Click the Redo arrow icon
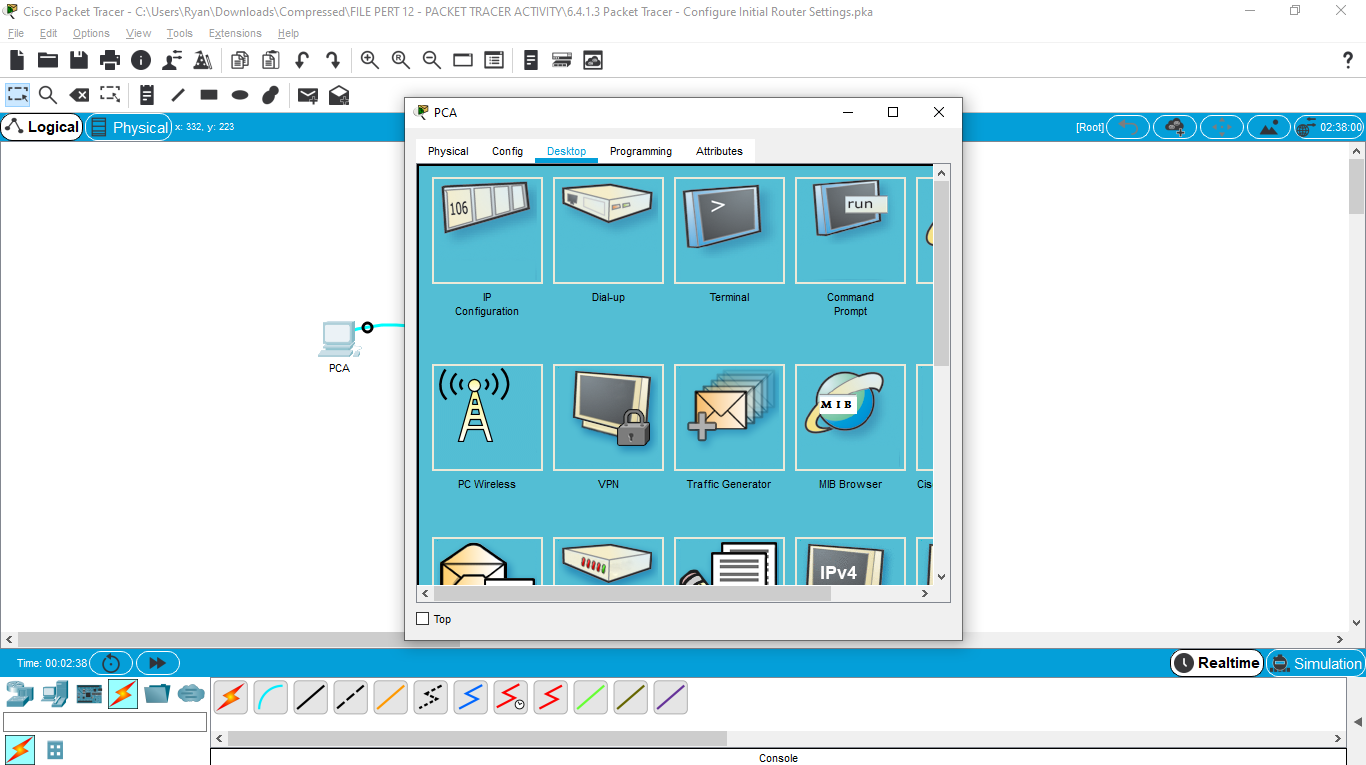The image size is (1366, 765). point(333,60)
